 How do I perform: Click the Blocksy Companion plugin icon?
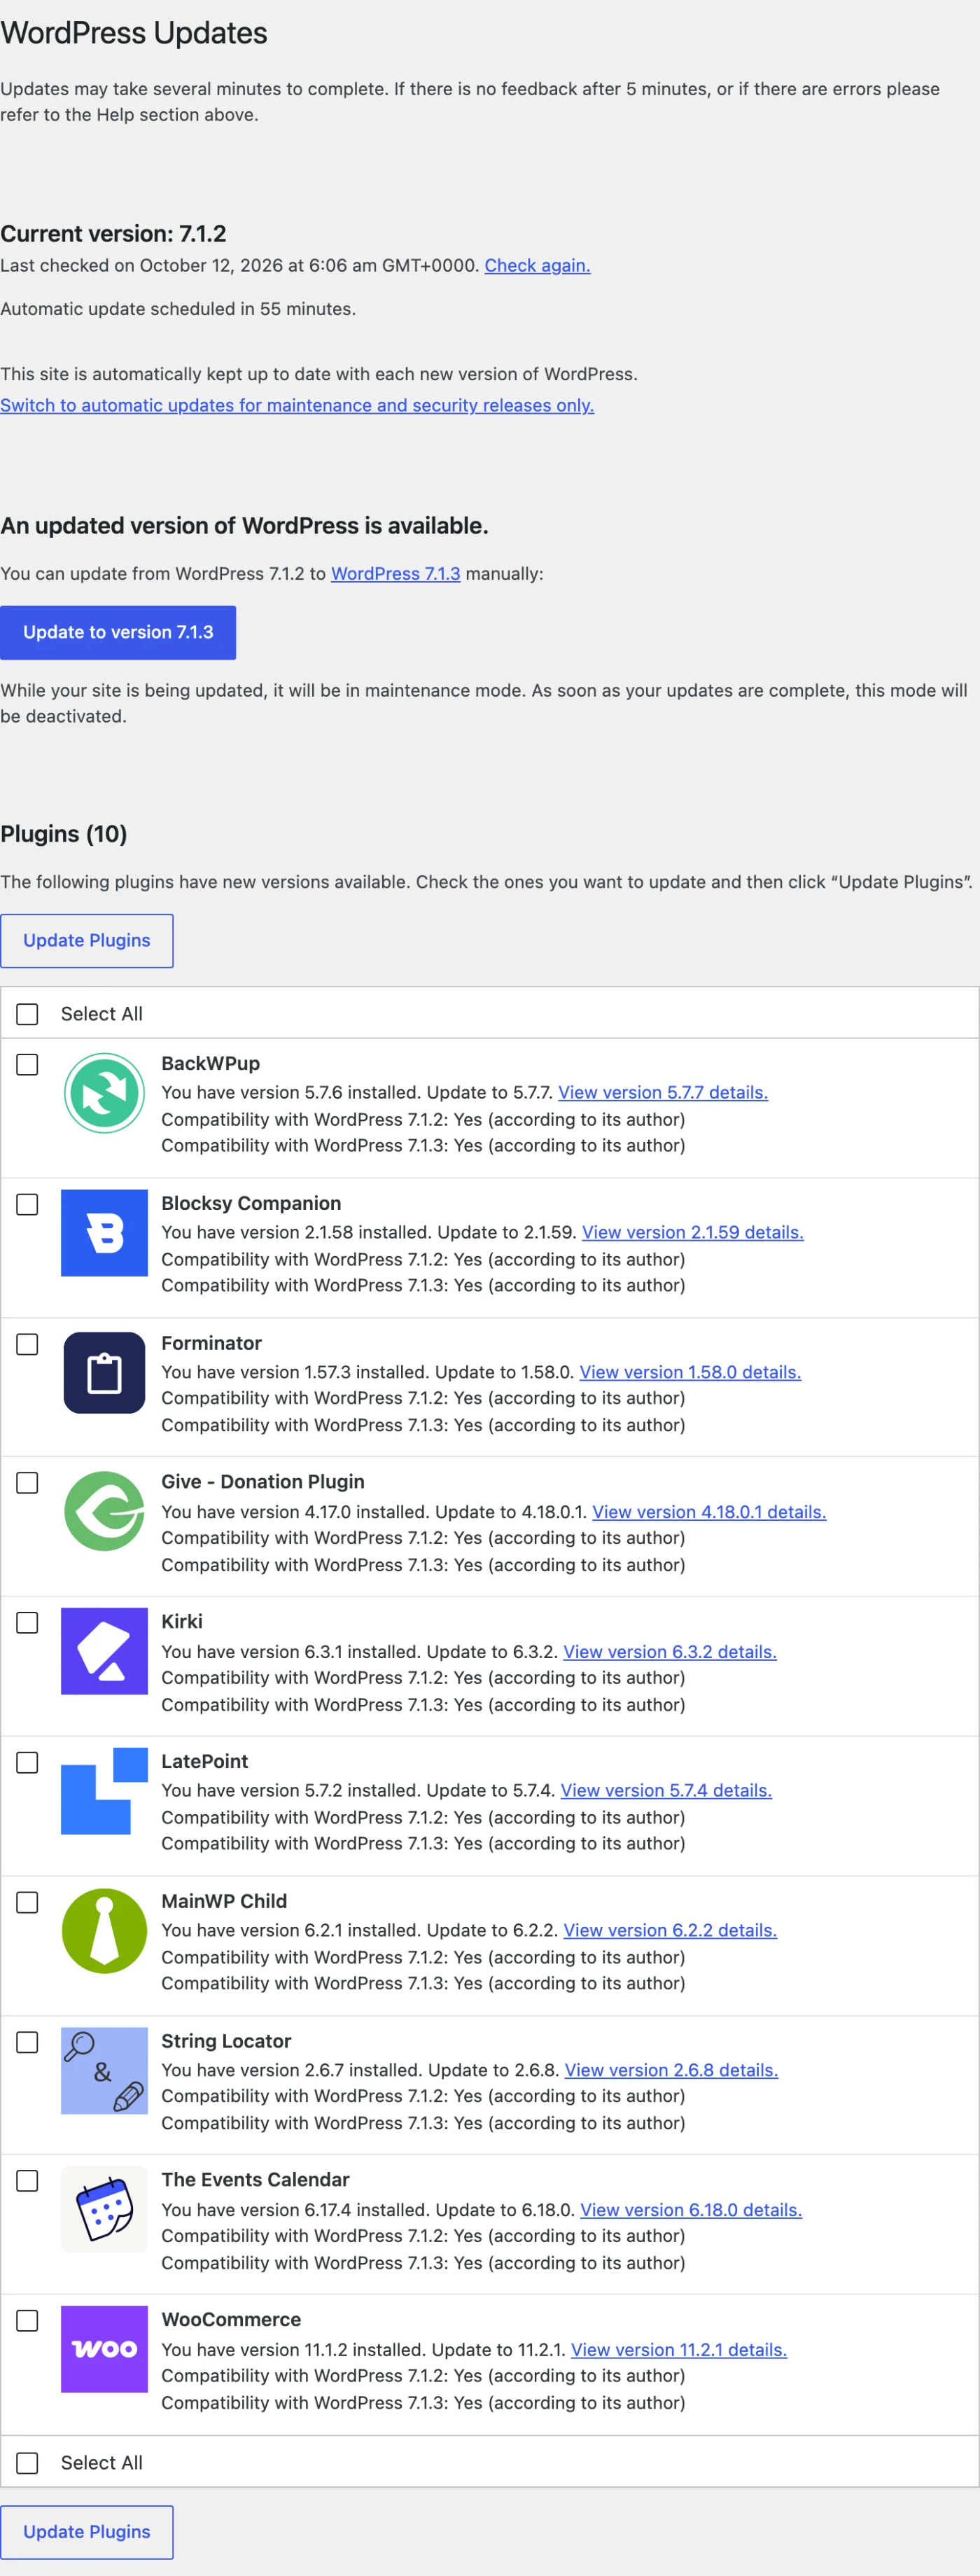pyautogui.click(x=104, y=1233)
